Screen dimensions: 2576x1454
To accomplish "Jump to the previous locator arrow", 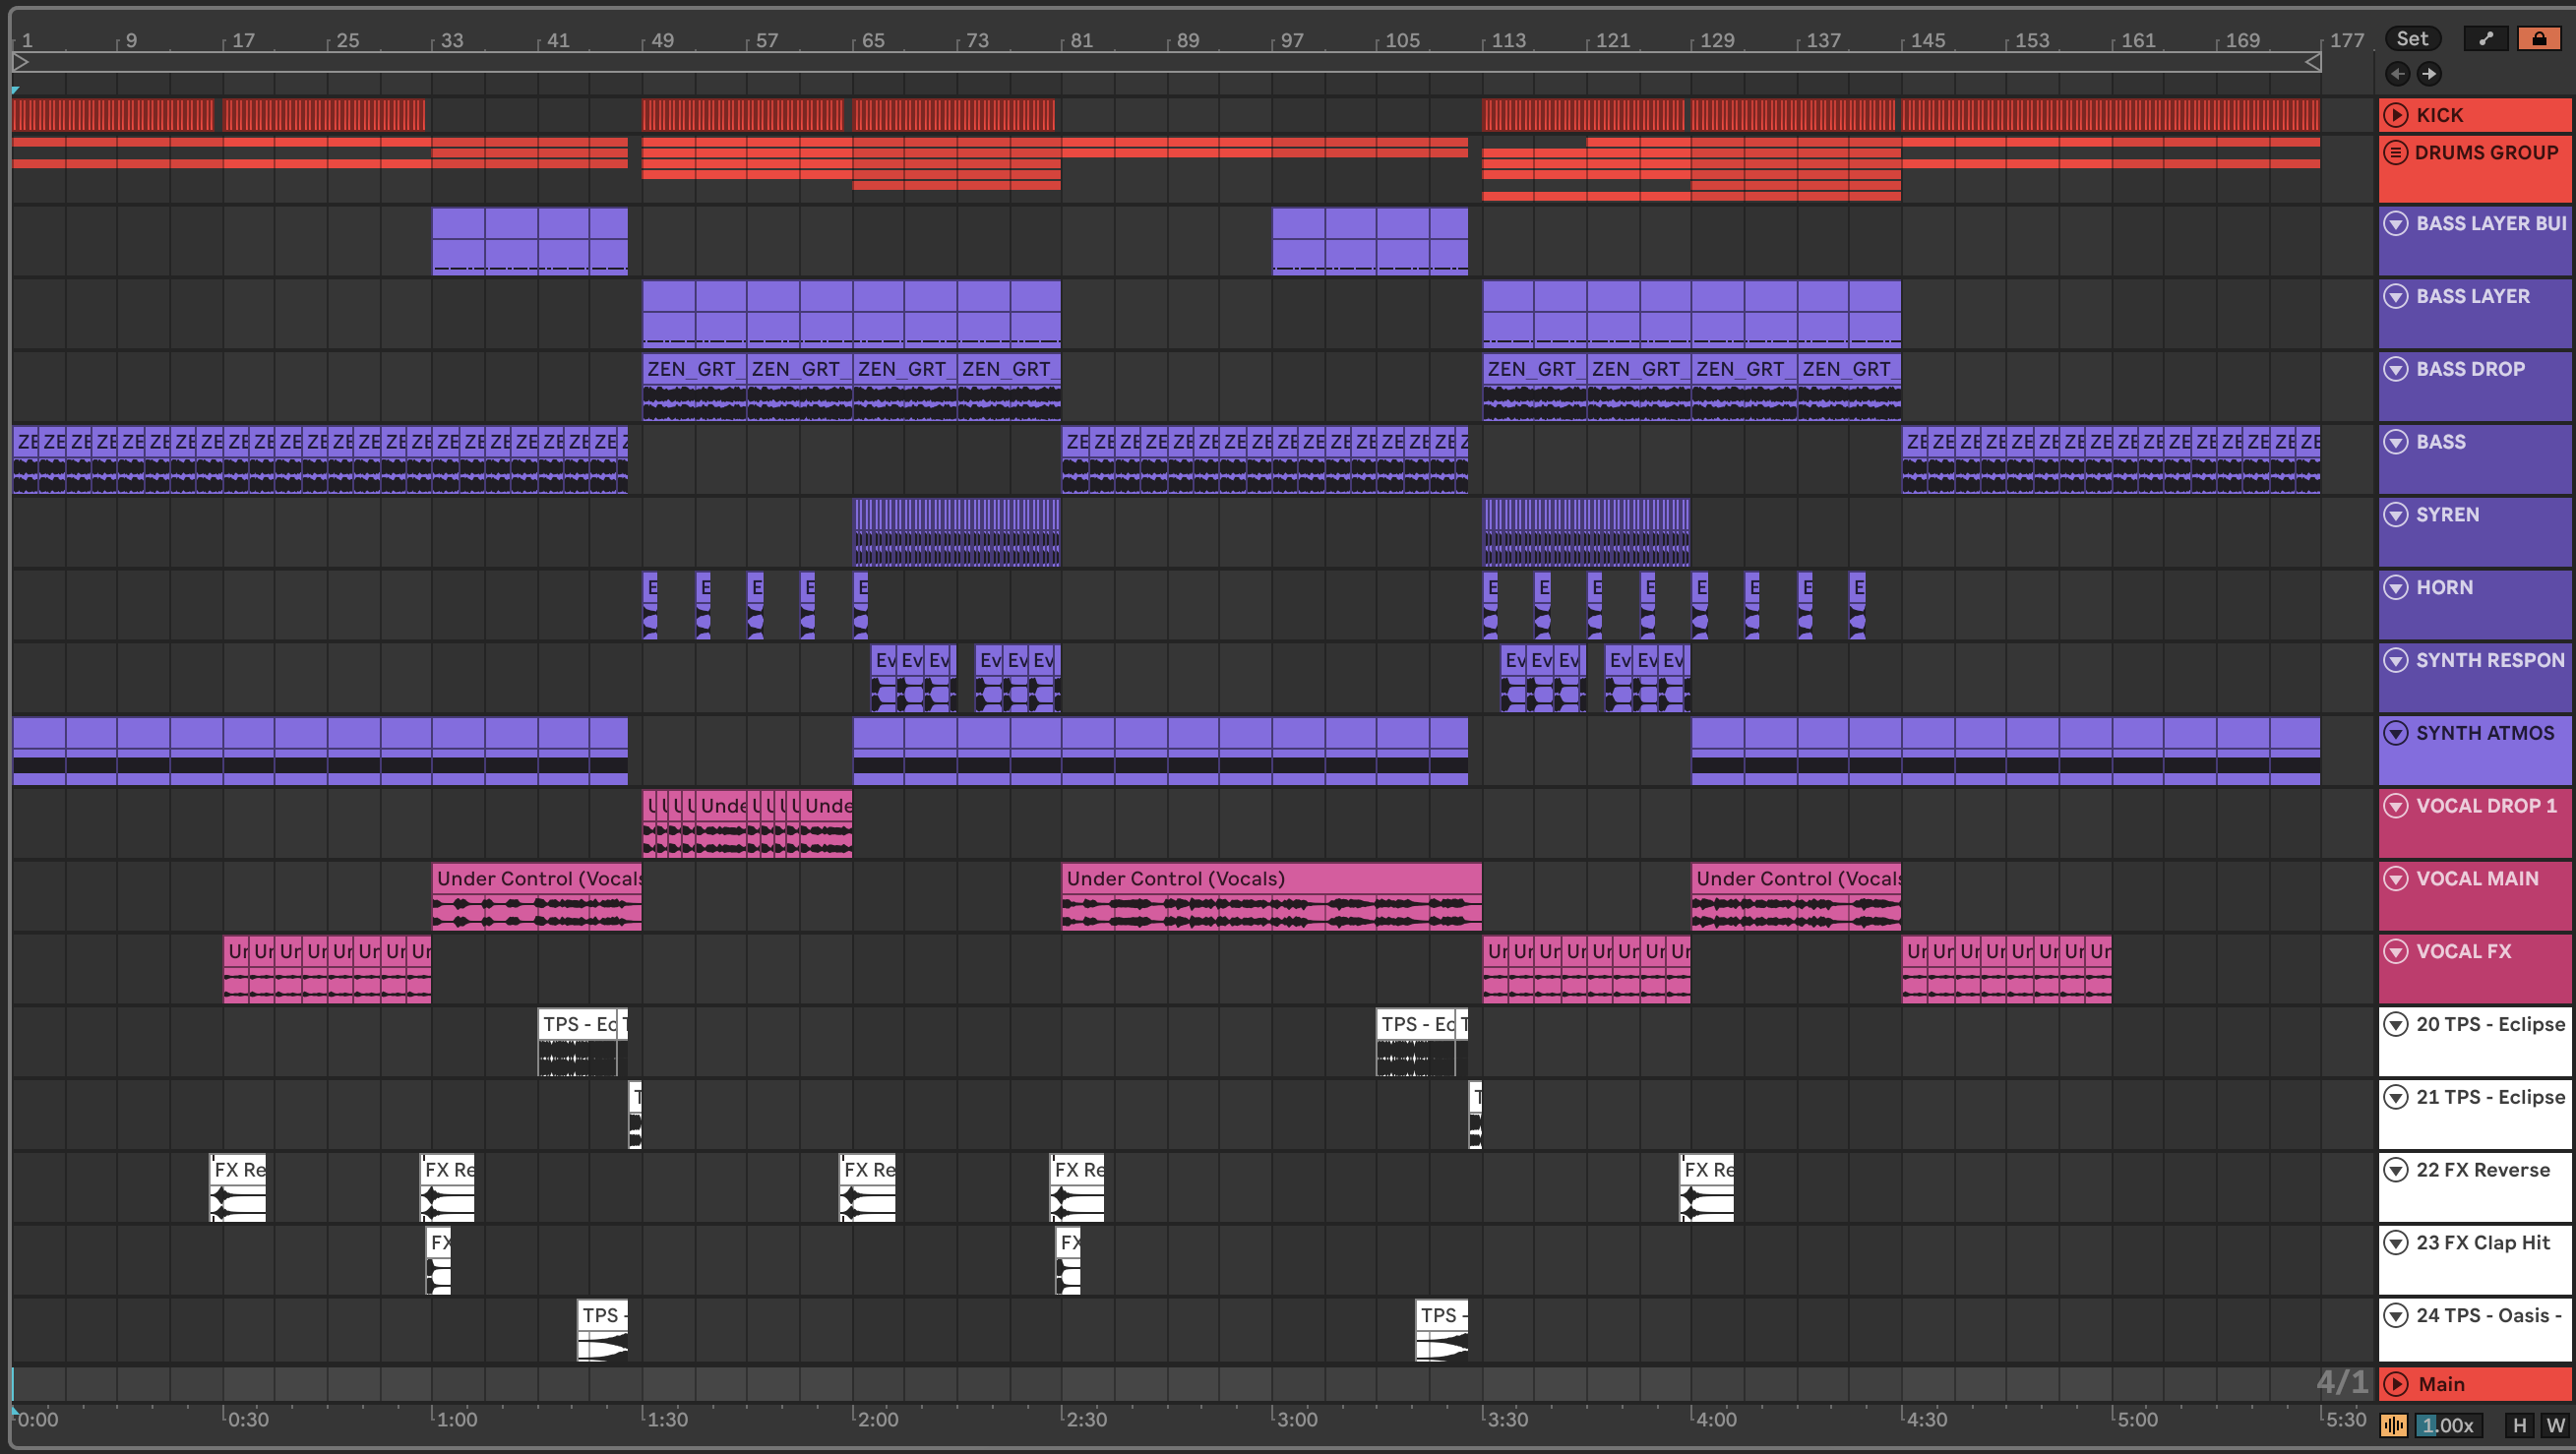I will pos(2397,73).
